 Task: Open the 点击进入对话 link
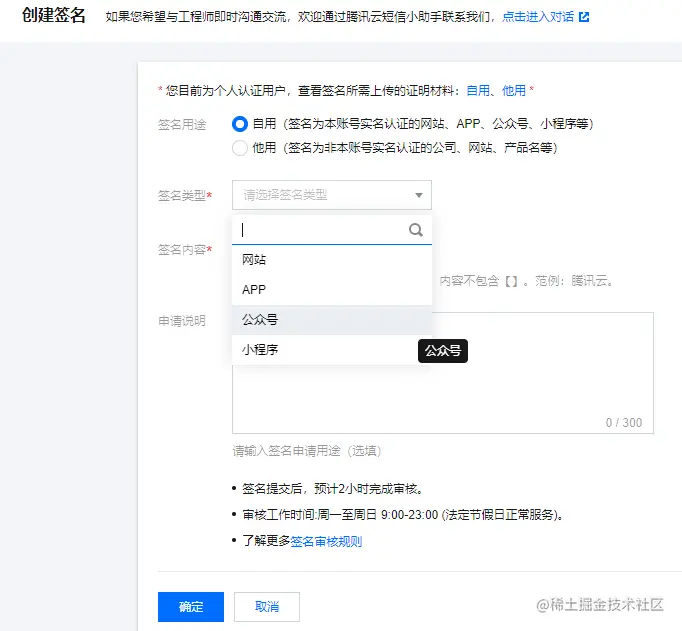tap(538, 17)
